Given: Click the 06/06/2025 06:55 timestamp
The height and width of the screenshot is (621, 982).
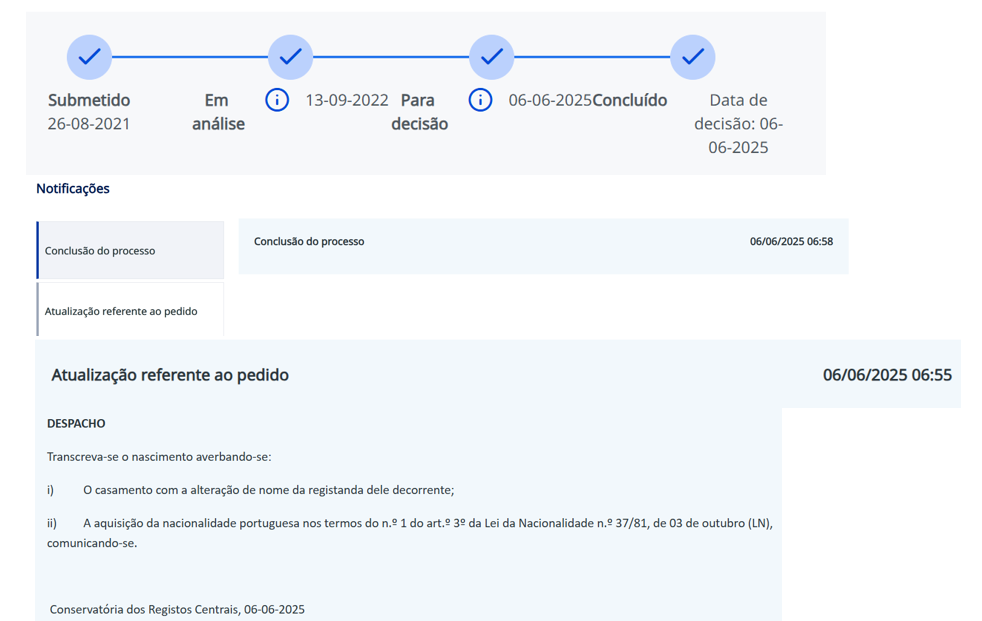Looking at the screenshot, I should pos(887,375).
